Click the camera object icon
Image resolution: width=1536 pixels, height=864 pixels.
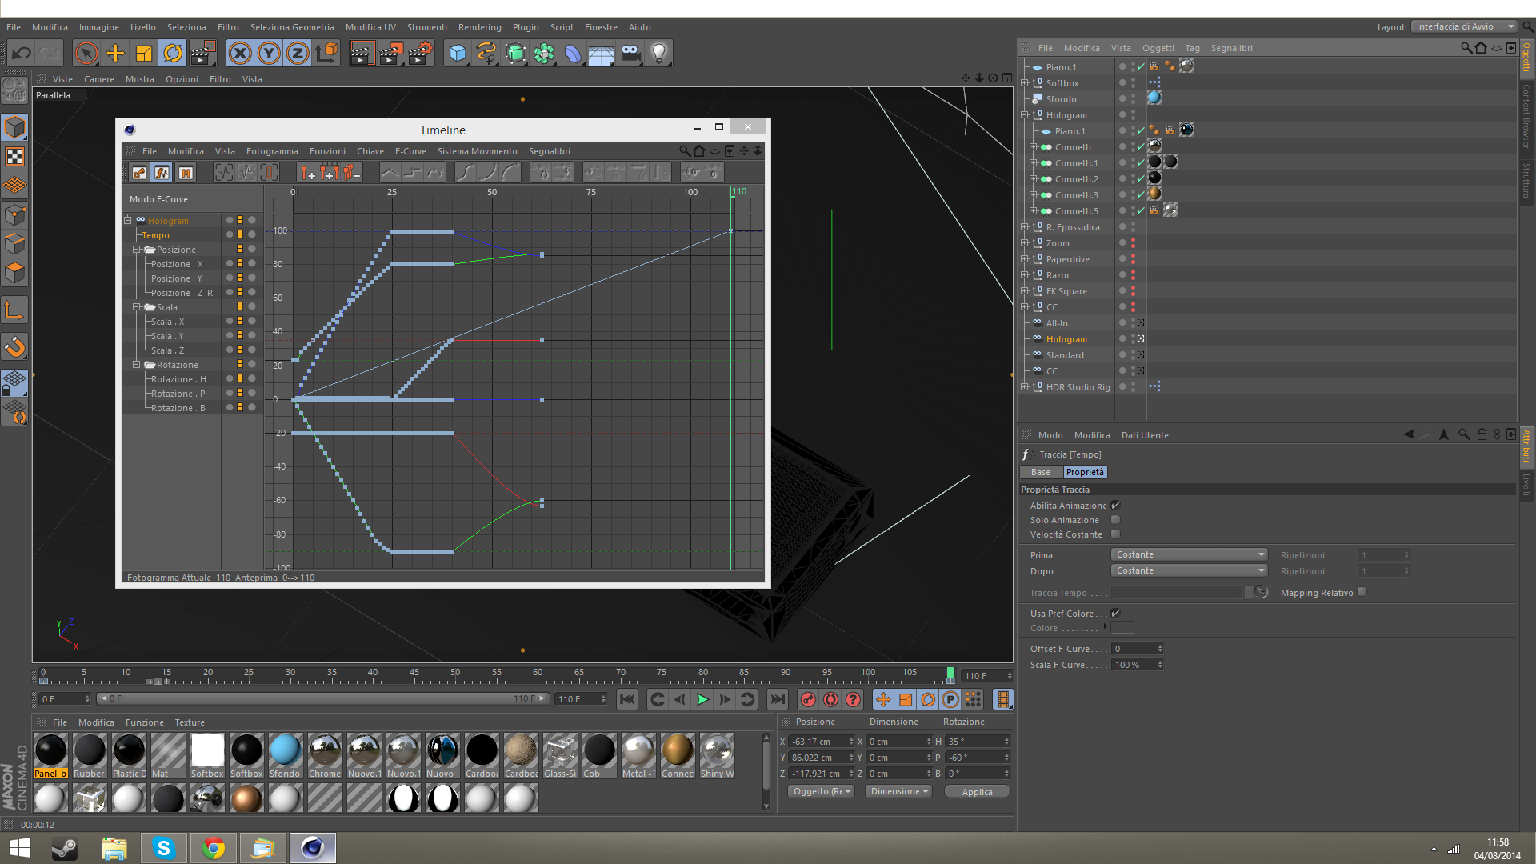(630, 53)
